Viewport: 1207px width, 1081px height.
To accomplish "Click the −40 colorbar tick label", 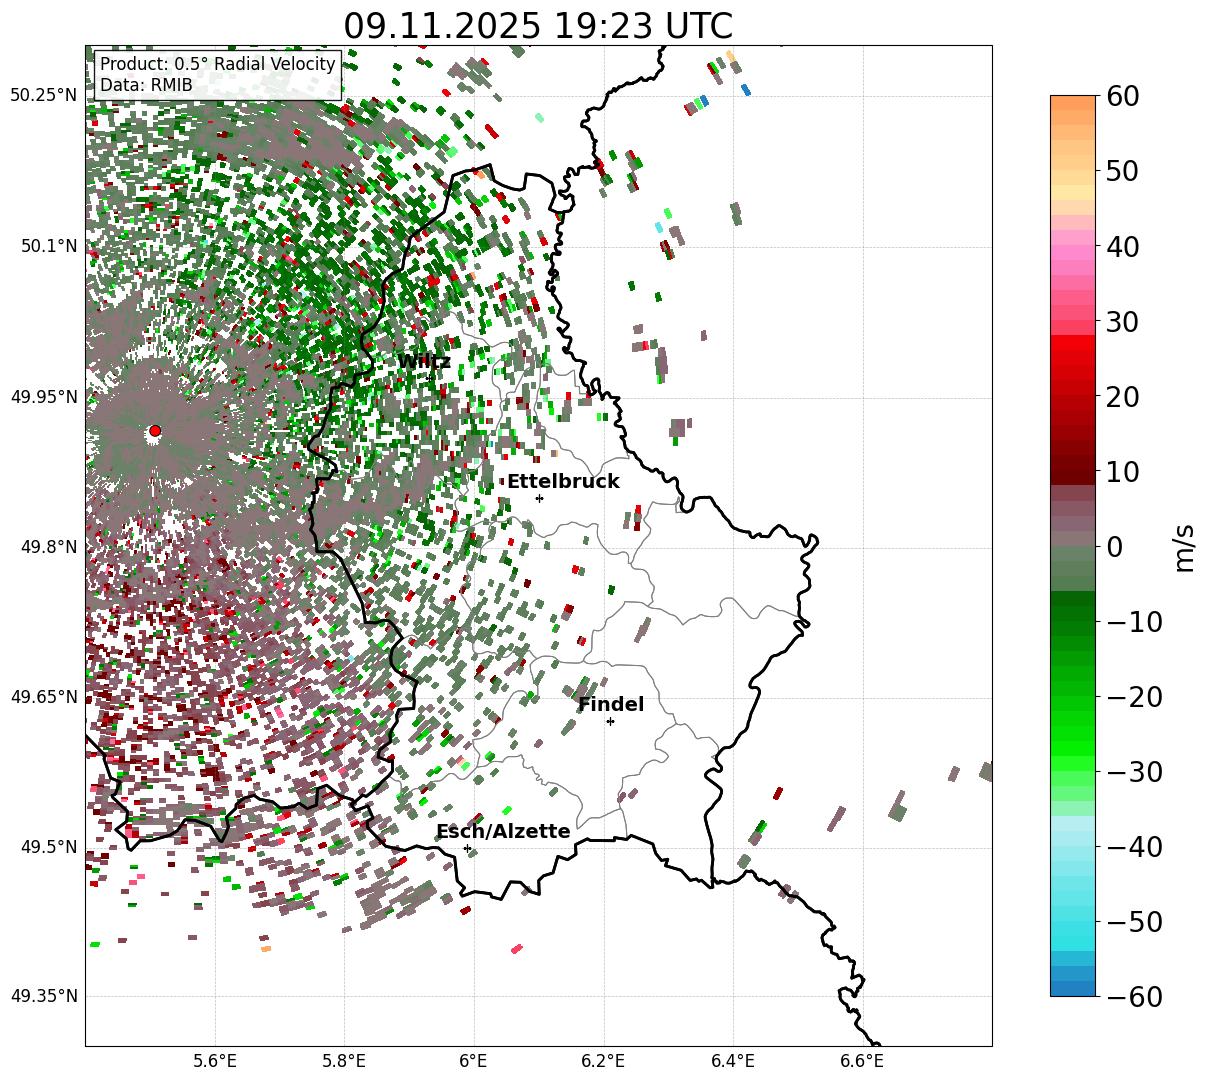I will (1134, 846).
